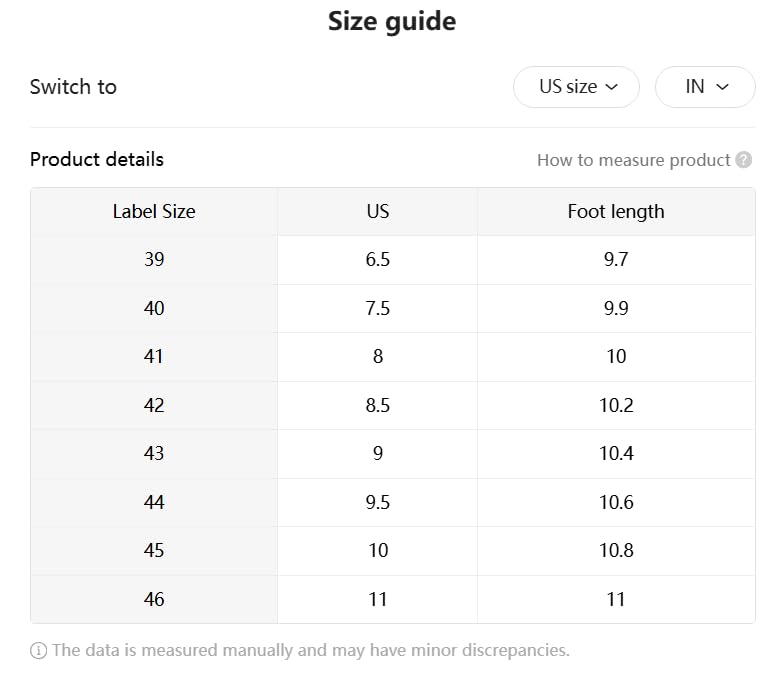Image resolution: width=779 pixels, height=692 pixels.
Task: Click the Foot length column header
Action: (x=615, y=212)
